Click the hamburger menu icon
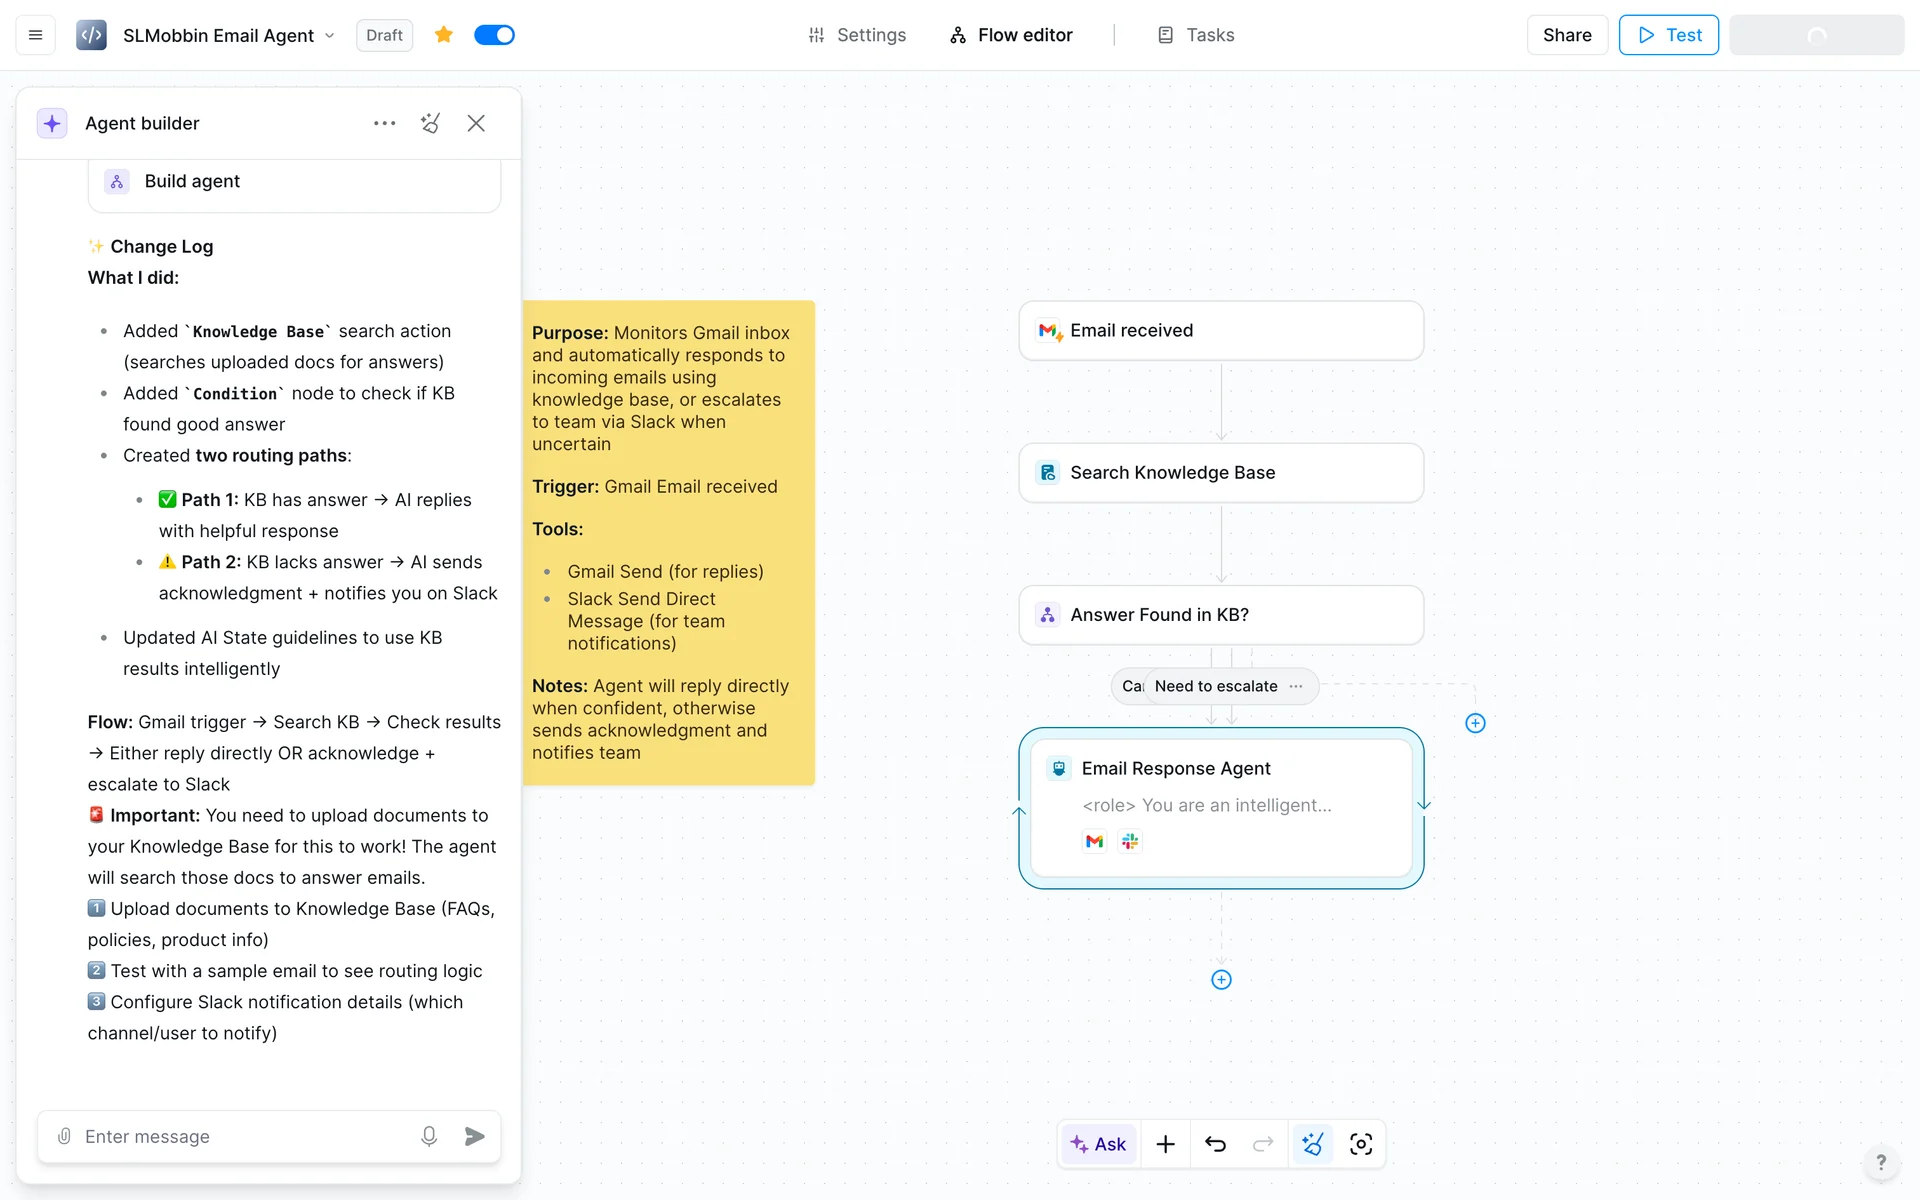Viewport: 1920px width, 1200px height. coord(36,35)
